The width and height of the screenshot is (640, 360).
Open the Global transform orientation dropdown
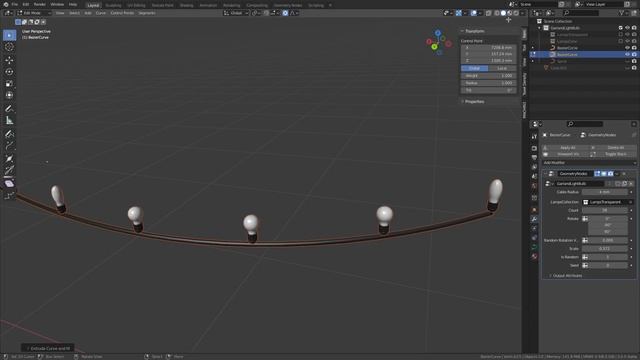236,13
